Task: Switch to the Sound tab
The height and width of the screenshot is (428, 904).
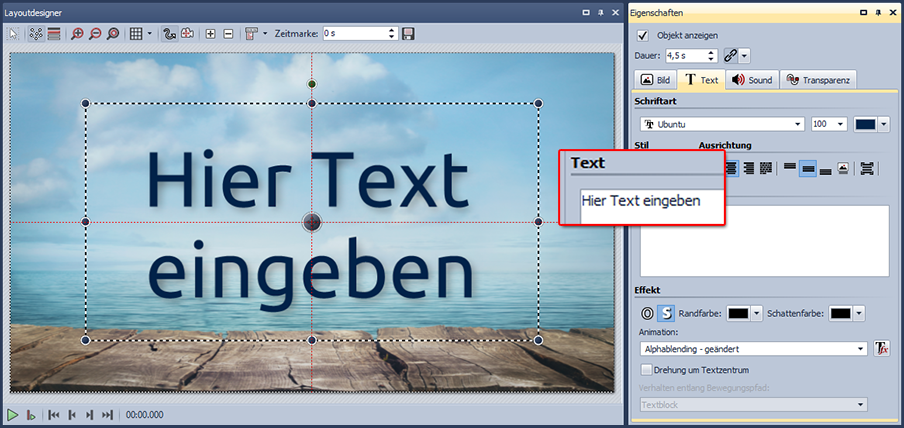Action: click(x=751, y=80)
